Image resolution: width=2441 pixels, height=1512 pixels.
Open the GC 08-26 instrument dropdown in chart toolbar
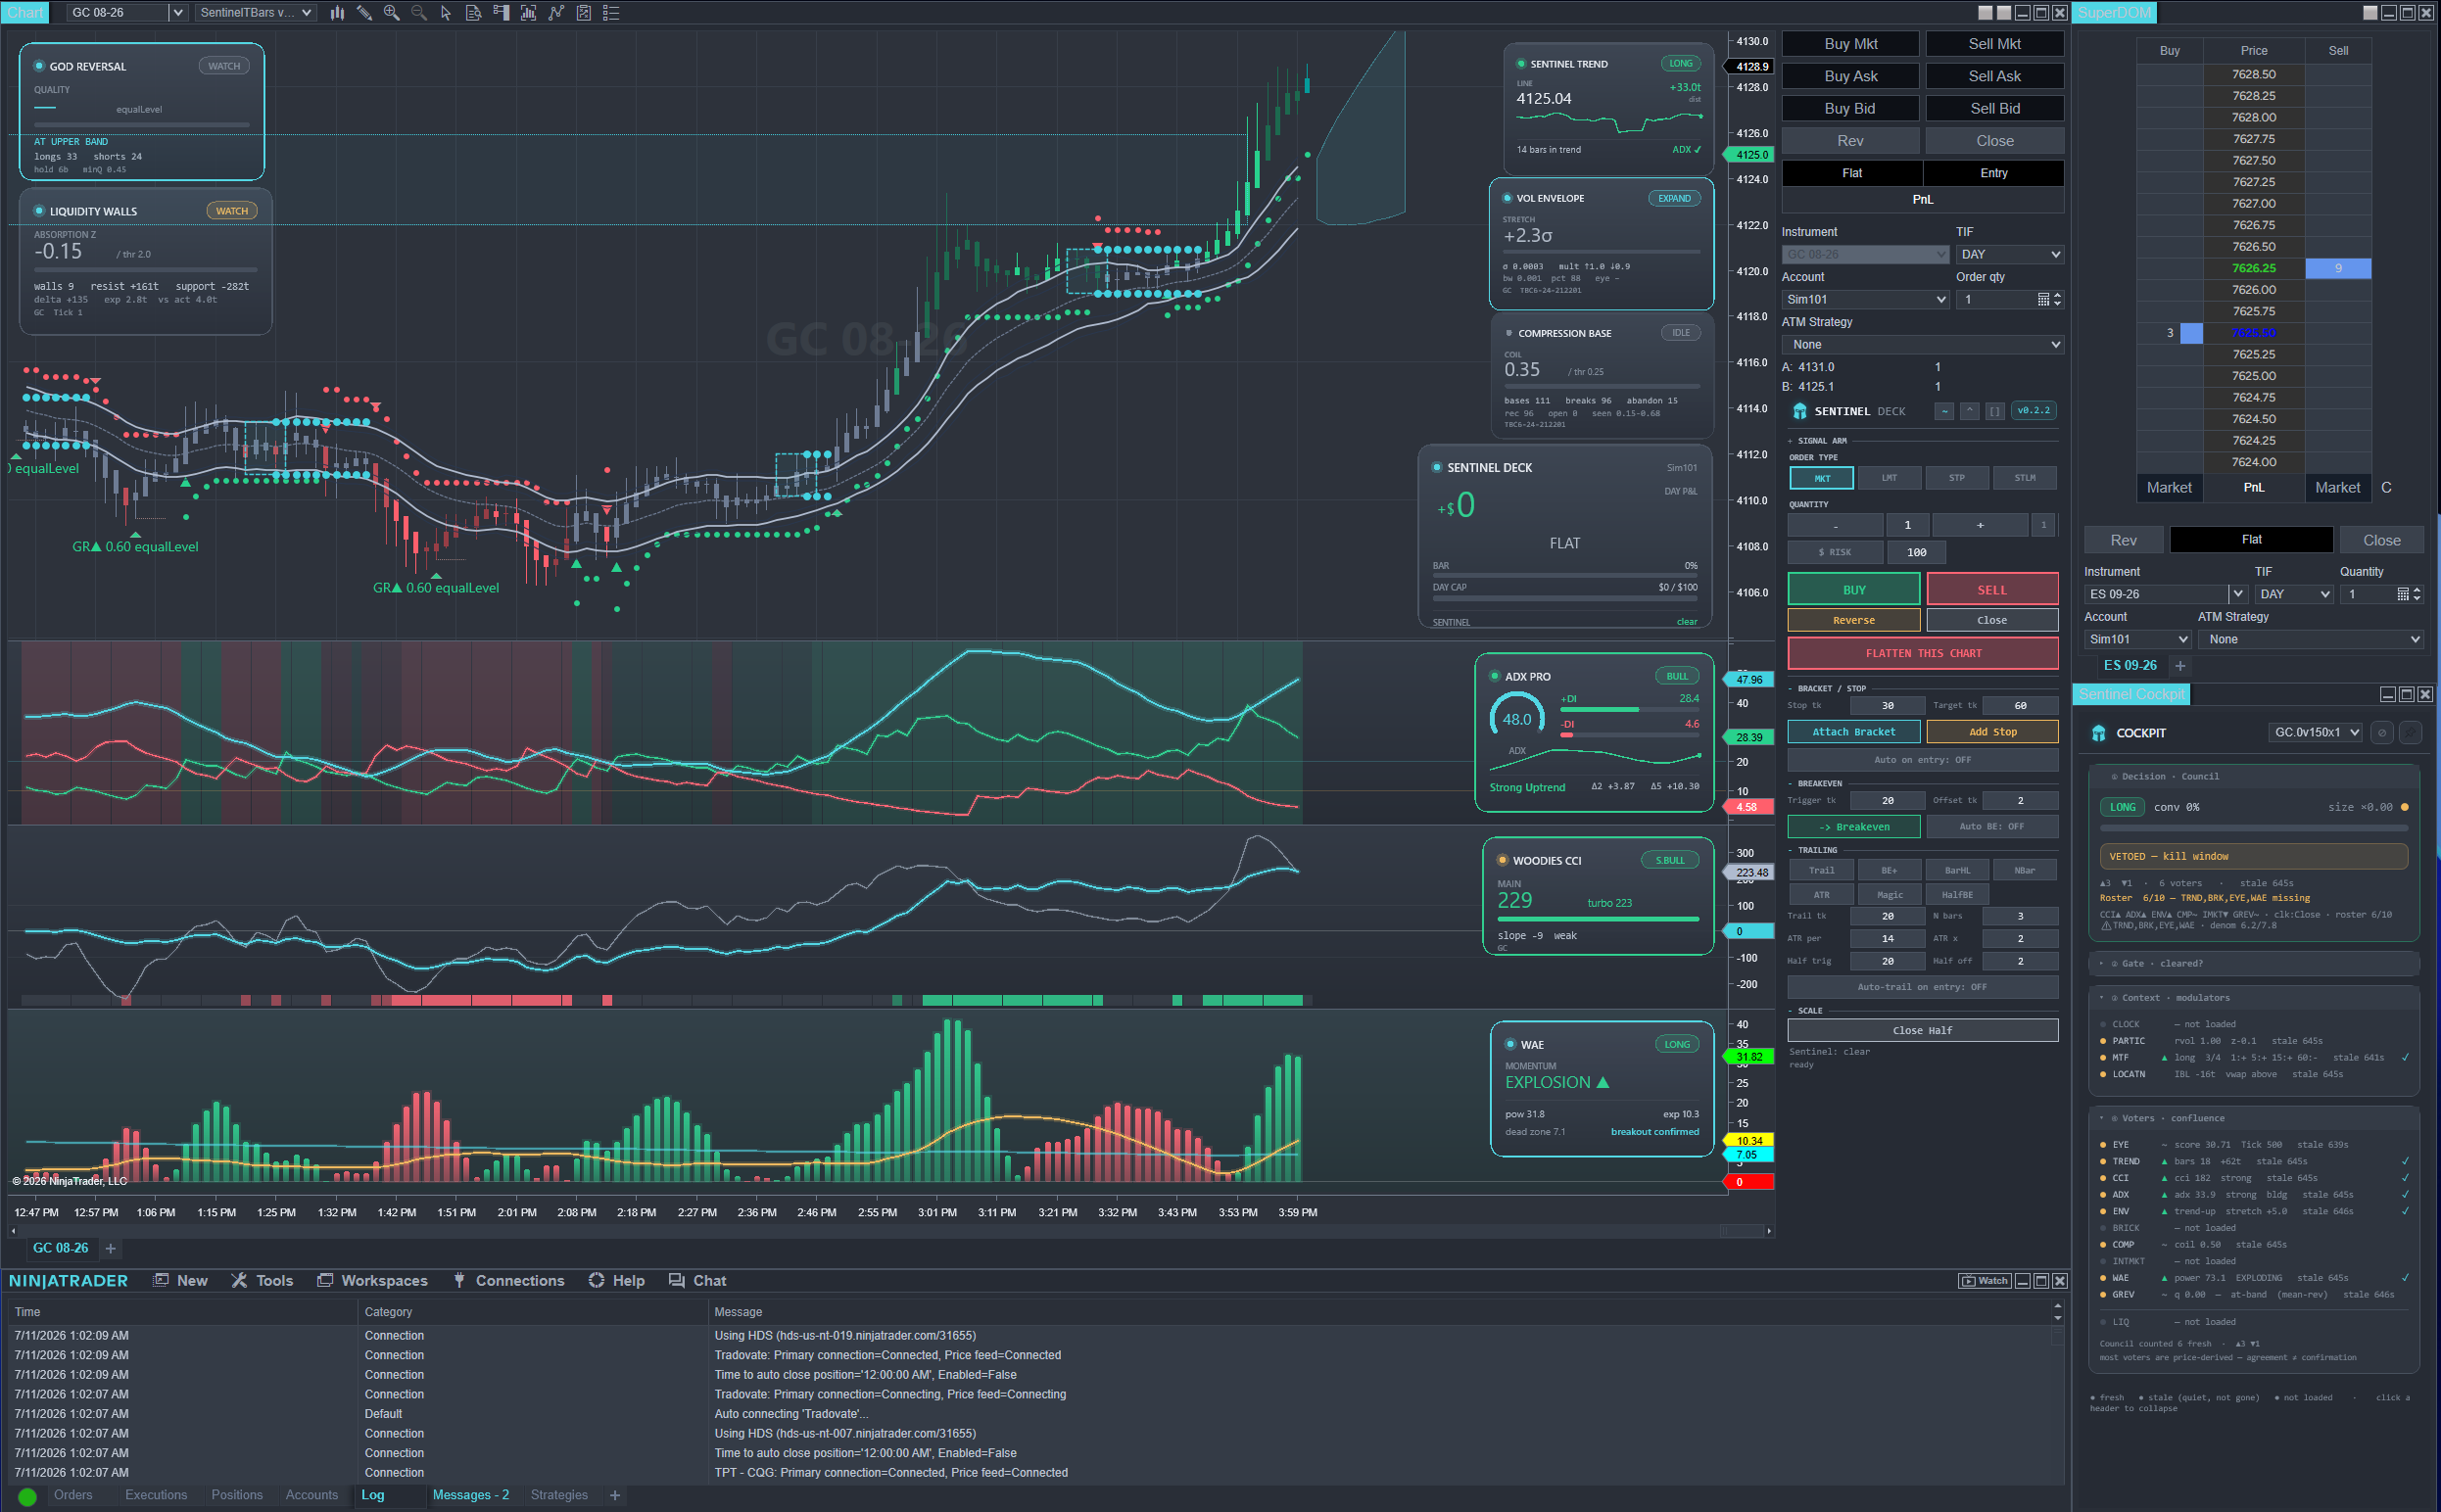(177, 13)
